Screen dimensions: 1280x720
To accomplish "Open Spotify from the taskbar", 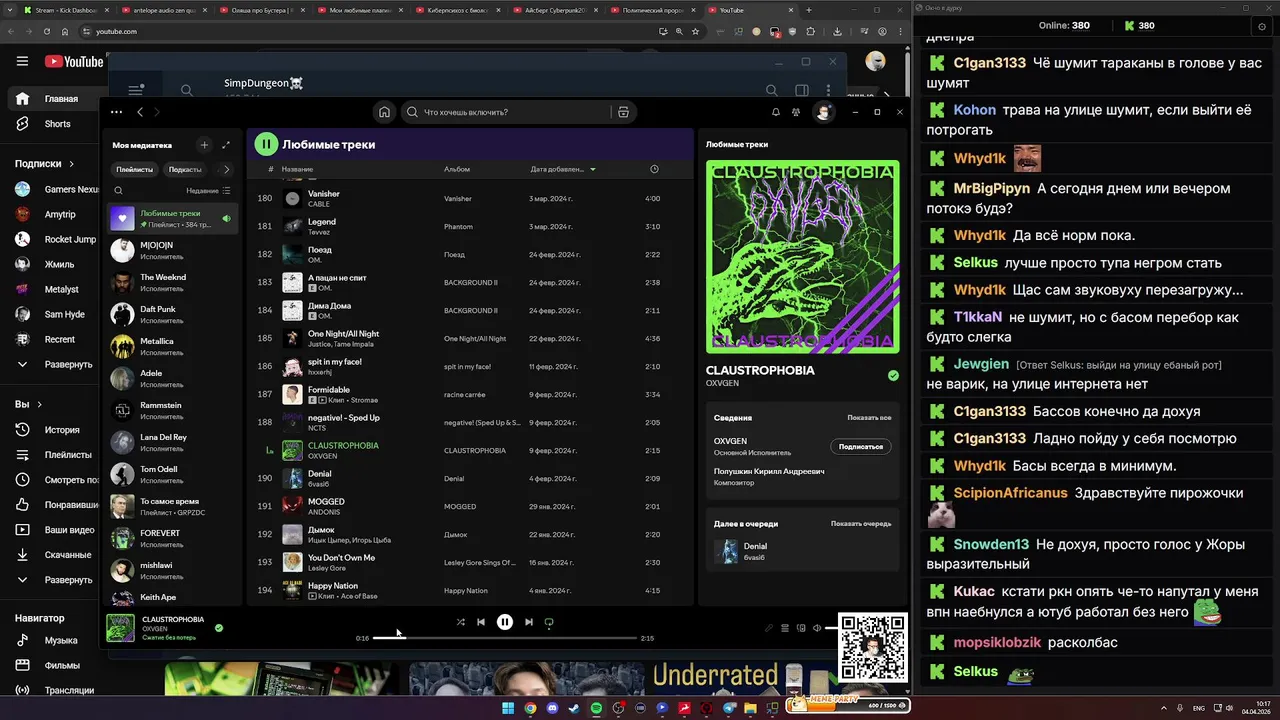I will [596, 708].
